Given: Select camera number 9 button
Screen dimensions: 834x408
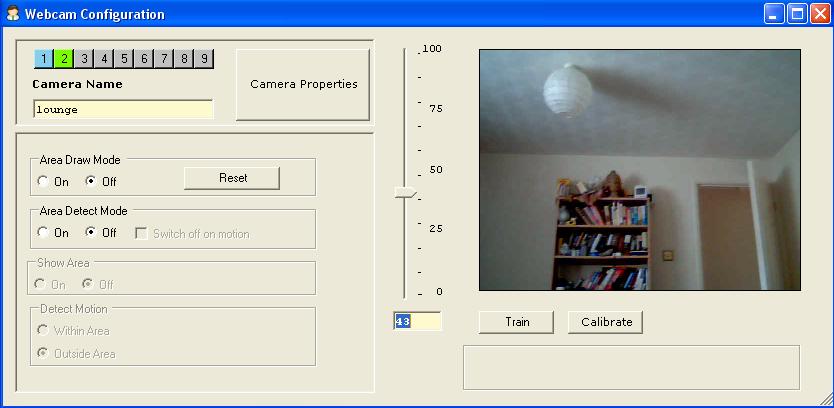Looking at the screenshot, I should click(204, 59).
